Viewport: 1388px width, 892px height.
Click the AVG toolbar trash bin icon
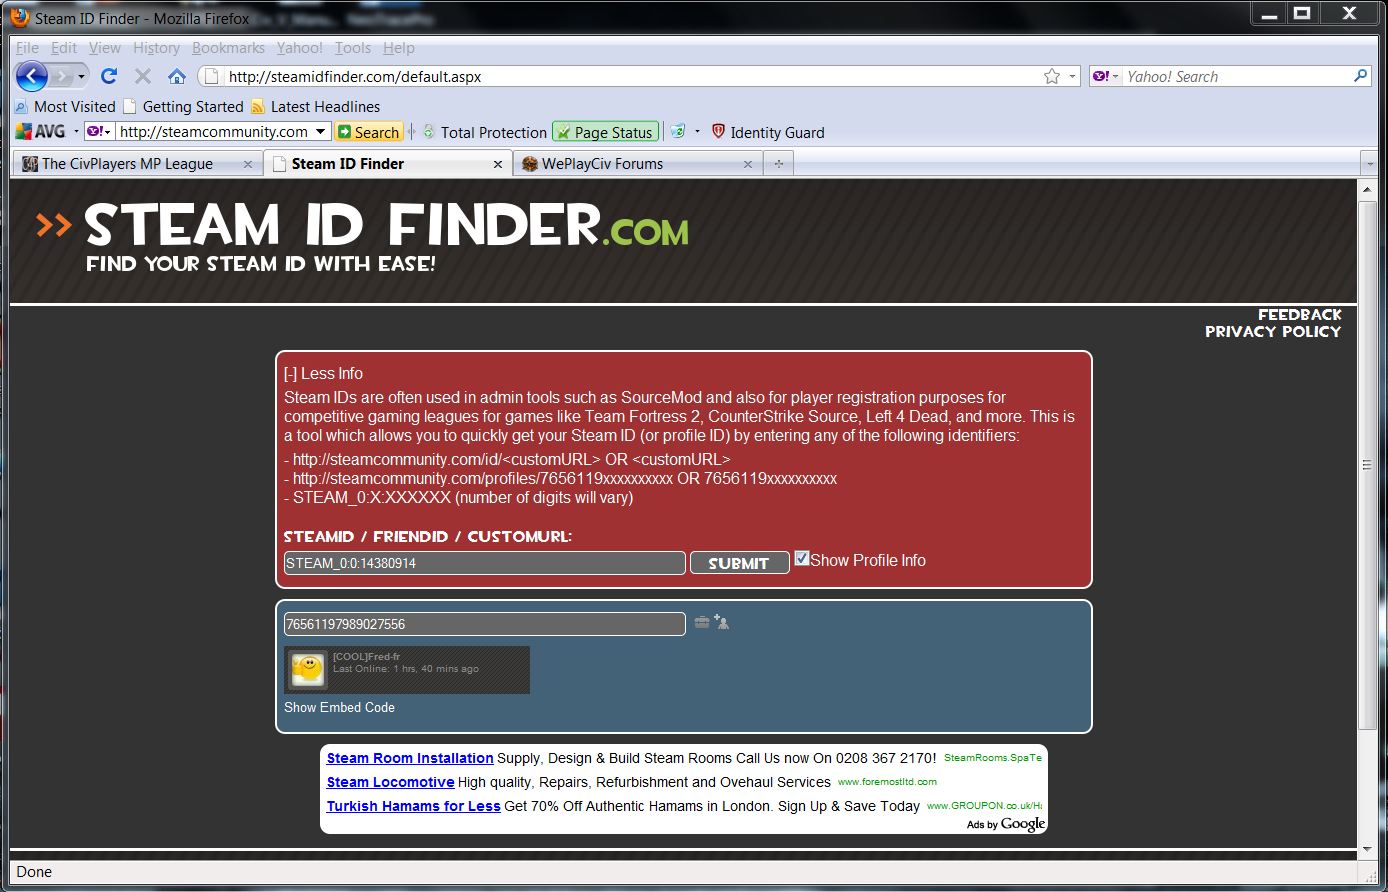[678, 132]
